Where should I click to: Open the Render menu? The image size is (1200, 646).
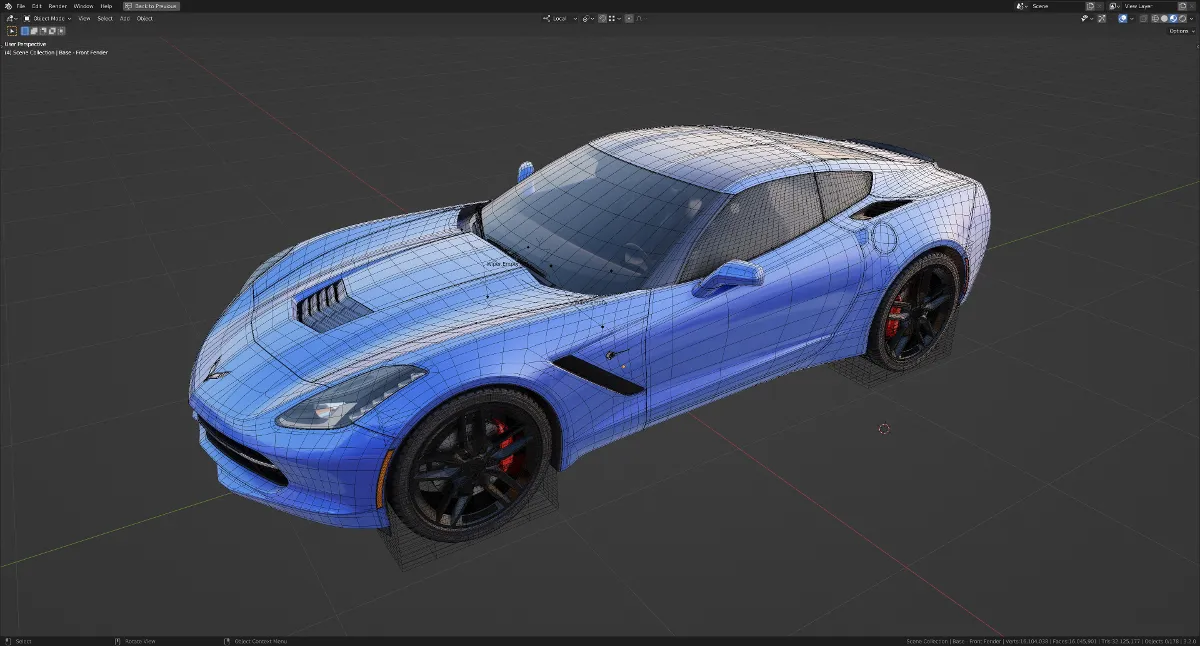(58, 6)
